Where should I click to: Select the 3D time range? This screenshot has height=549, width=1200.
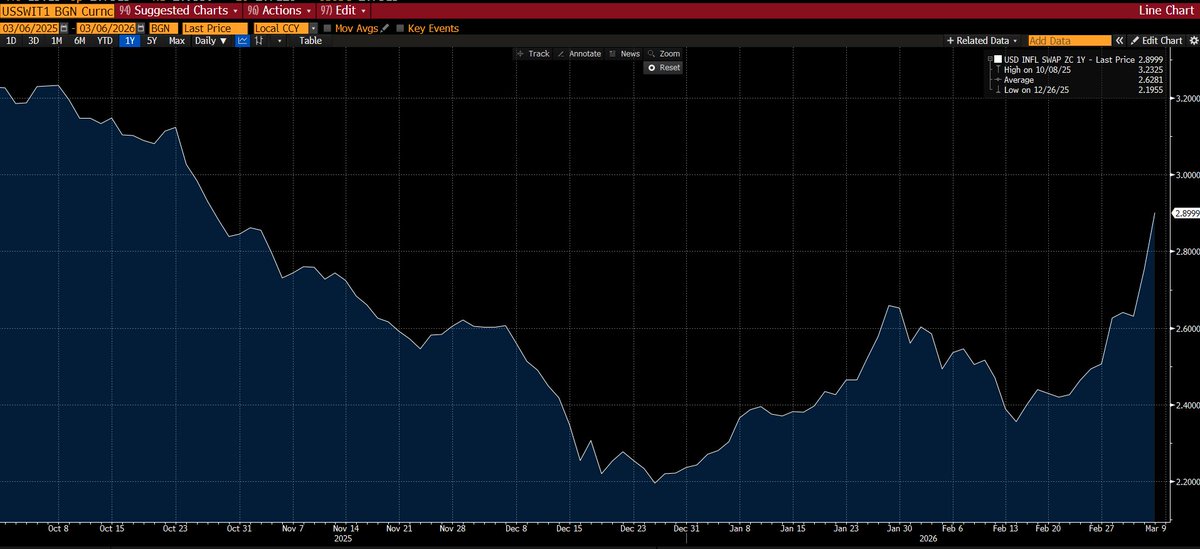click(33, 40)
